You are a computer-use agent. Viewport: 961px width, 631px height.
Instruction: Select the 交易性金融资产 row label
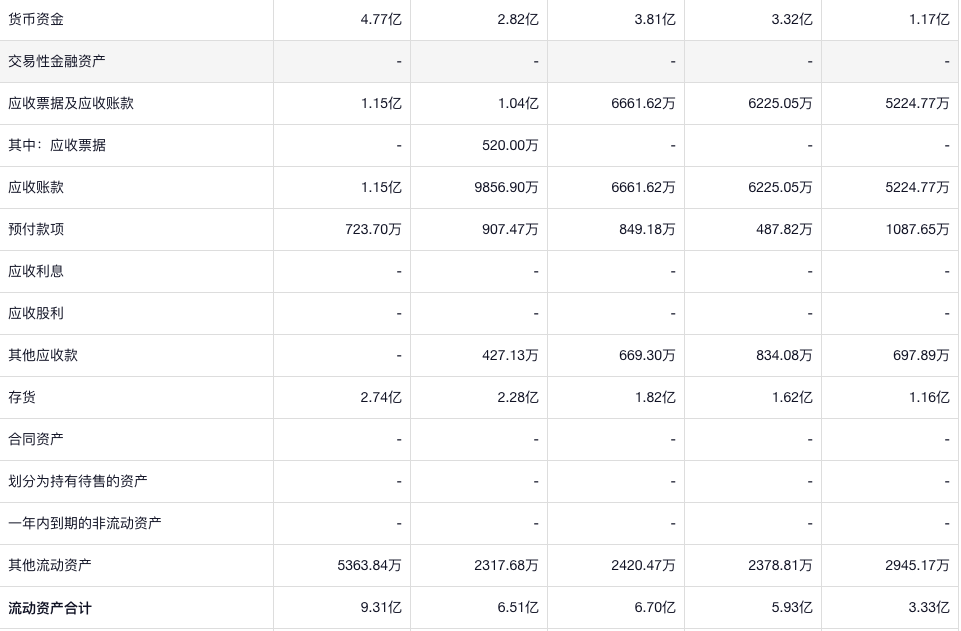(57, 61)
